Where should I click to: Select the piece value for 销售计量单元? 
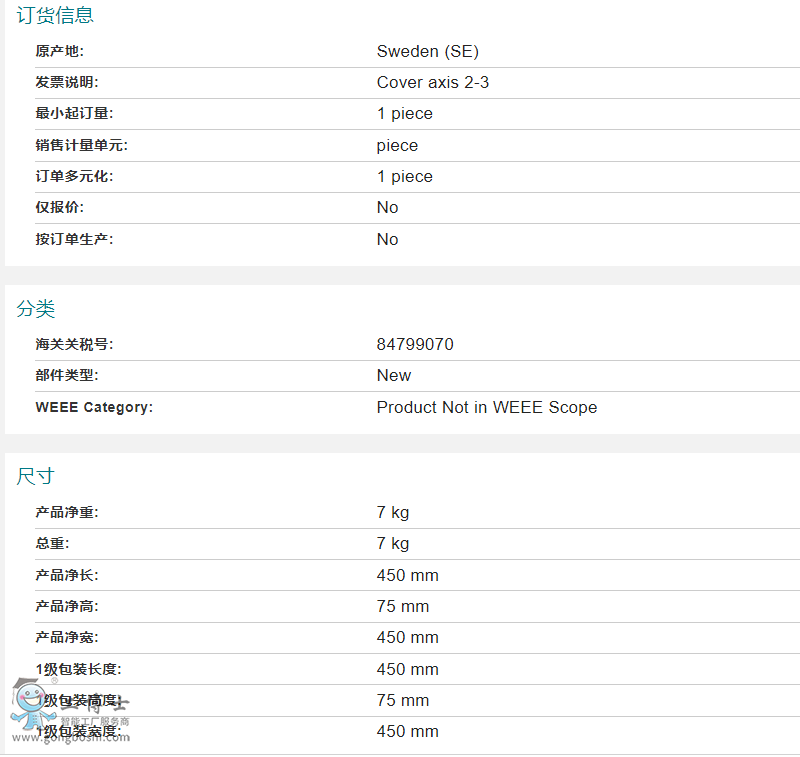pyautogui.click(x=397, y=145)
